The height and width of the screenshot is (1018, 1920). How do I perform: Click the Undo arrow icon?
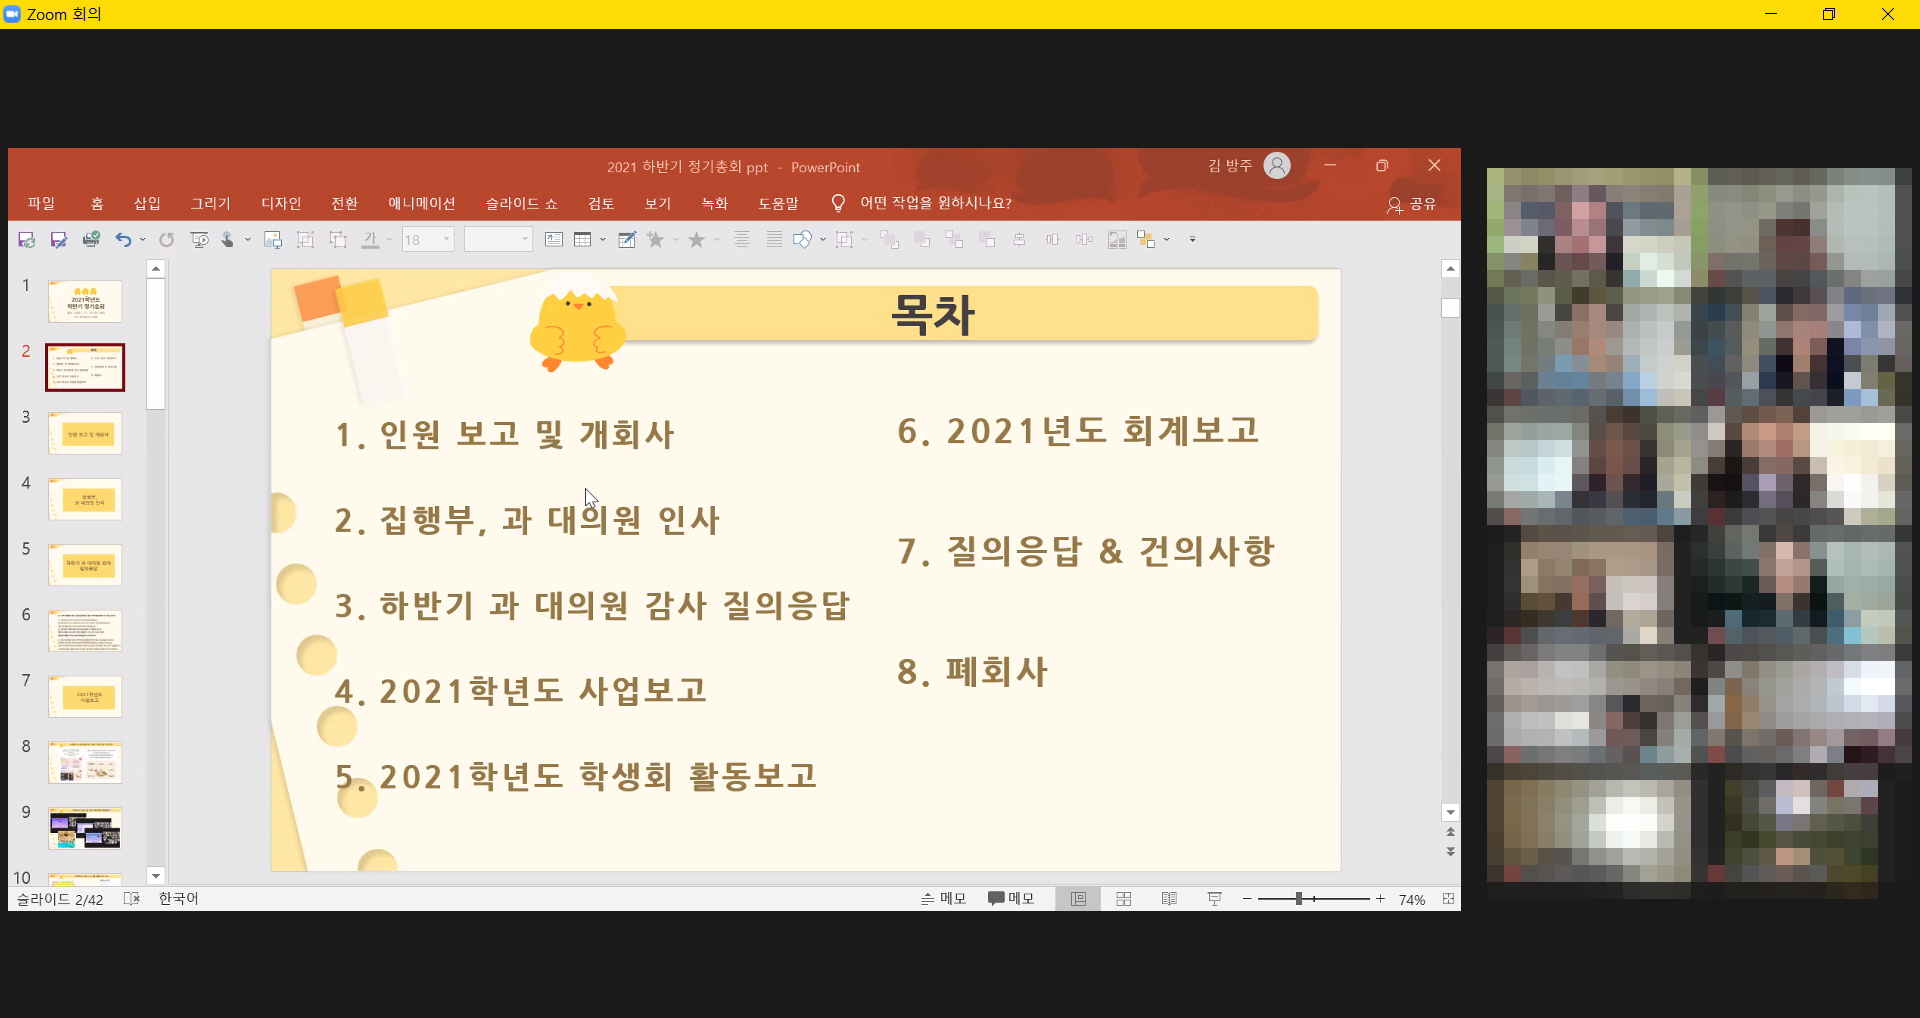[x=123, y=240]
